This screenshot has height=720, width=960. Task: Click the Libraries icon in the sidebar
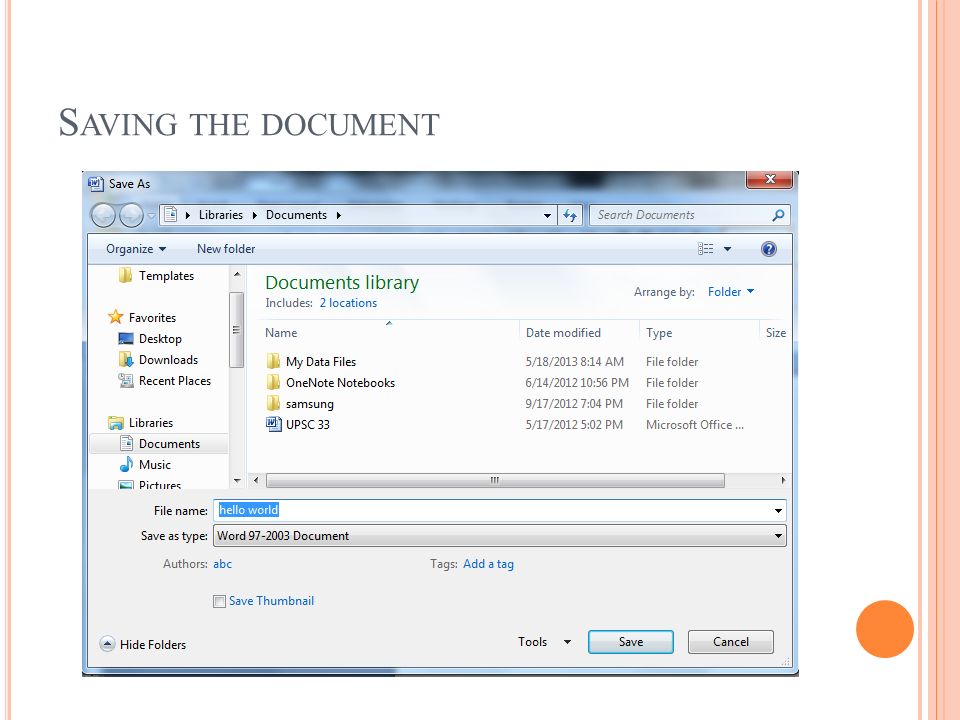pos(116,422)
